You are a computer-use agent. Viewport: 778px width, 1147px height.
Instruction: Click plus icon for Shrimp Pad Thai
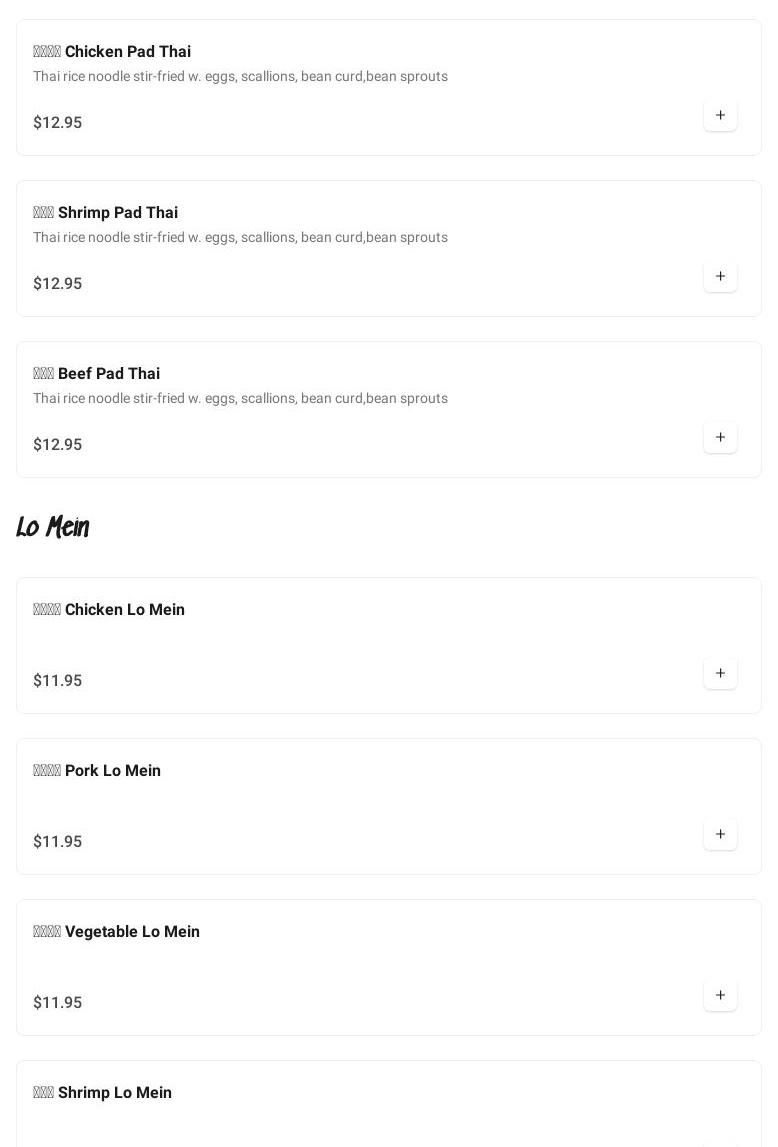click(720, 276)
